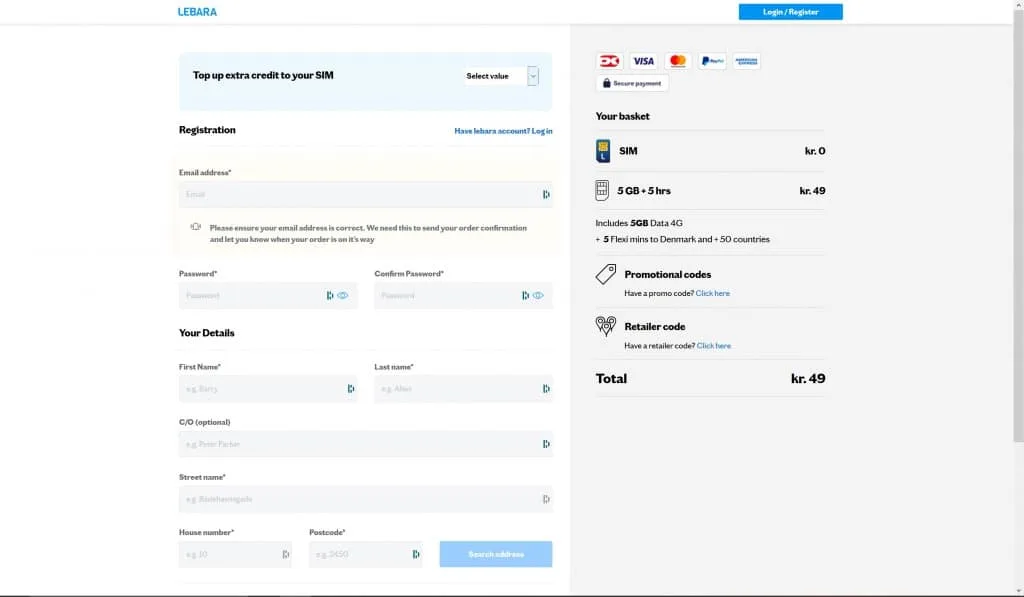The height and width of the screenshot is (597, 1024).
Task: Select the Postcode input field
Action: (x=360, y=554)
